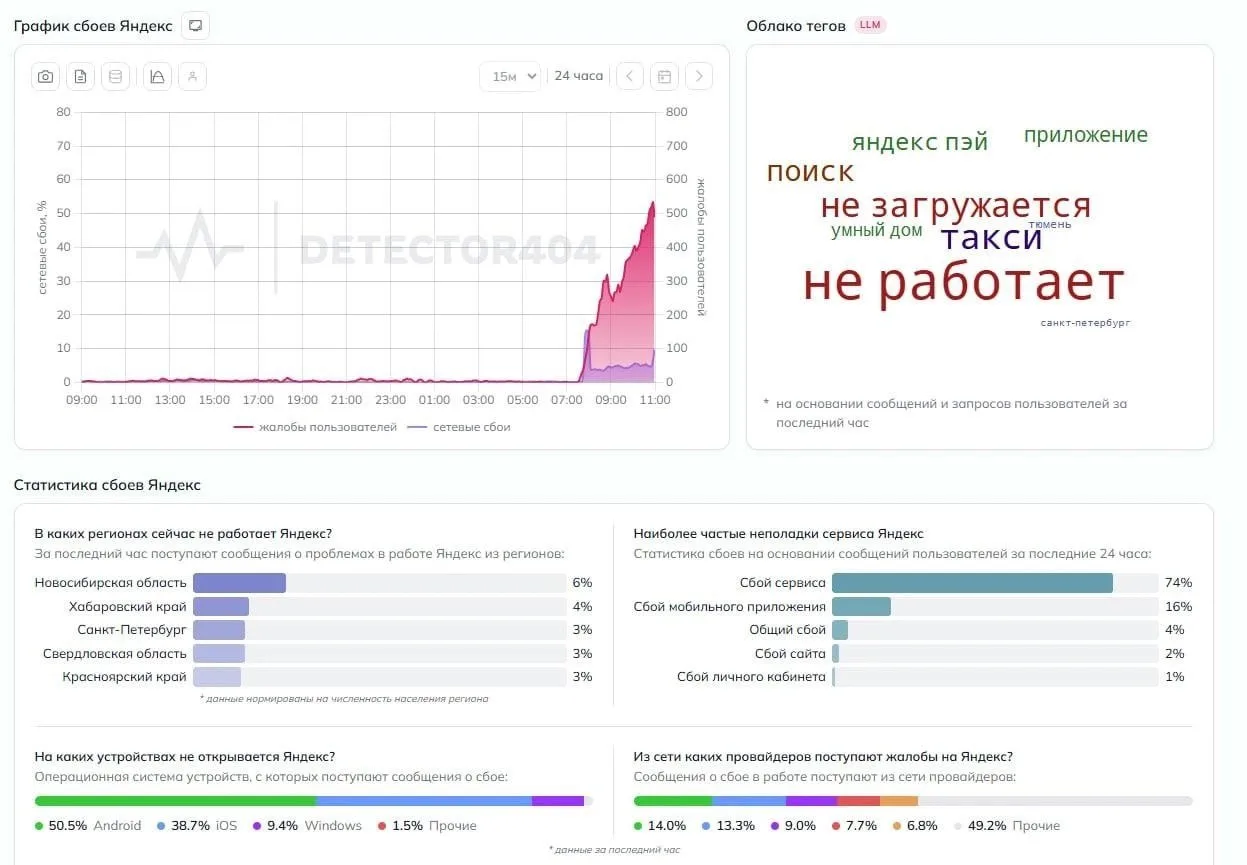Click the tag такси
1247x865 pixels.
(x=991, y=238)
